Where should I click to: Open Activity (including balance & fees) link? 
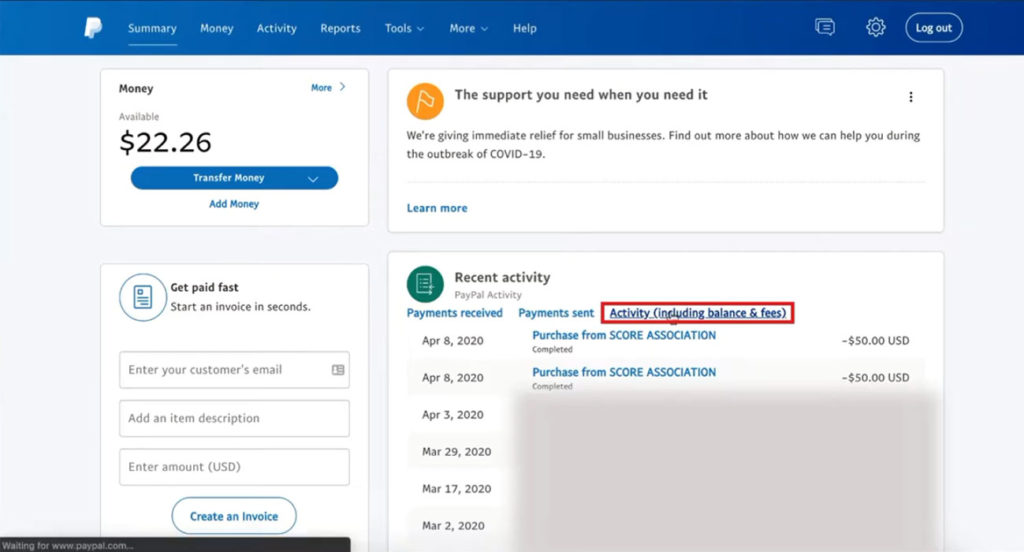(x=697, y=313)
